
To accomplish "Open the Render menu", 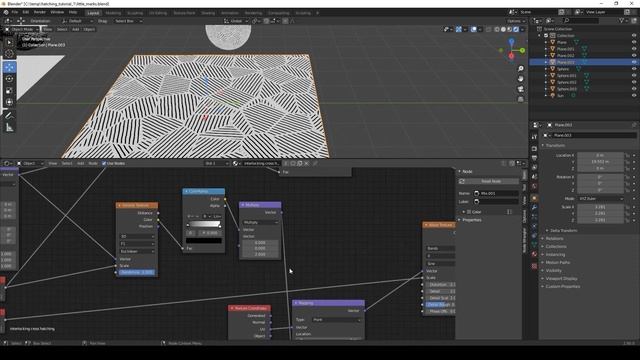I will click(x=40, y=12).
